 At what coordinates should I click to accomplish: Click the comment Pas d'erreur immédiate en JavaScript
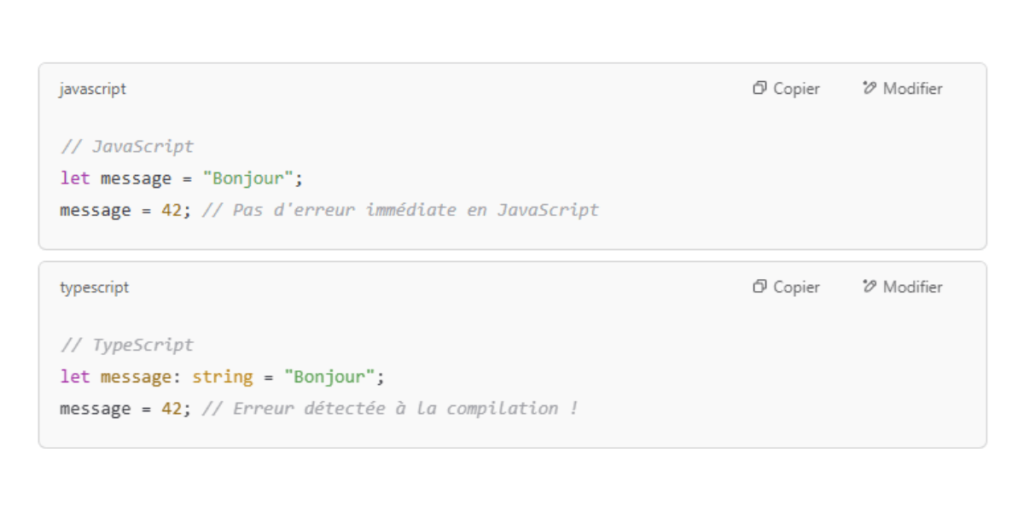(400, 210)
